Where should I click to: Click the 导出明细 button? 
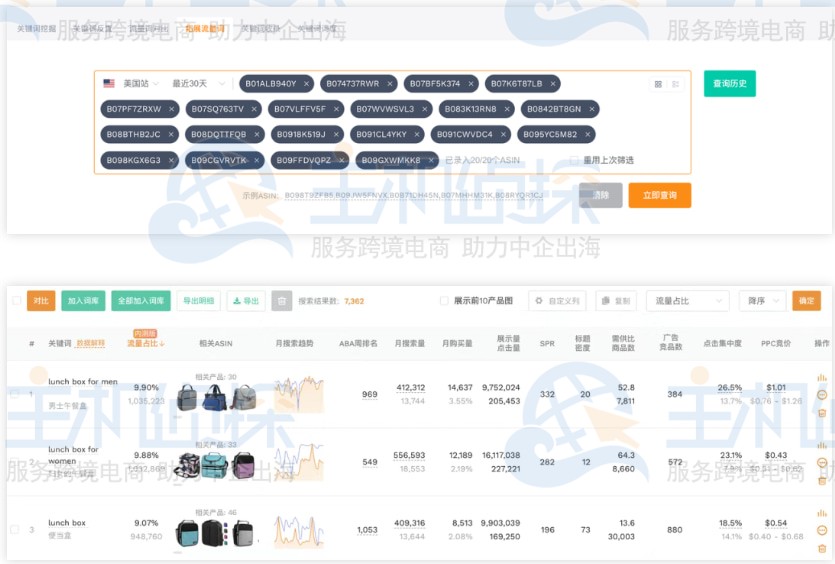pyautogui.click(x=199, y=301)
